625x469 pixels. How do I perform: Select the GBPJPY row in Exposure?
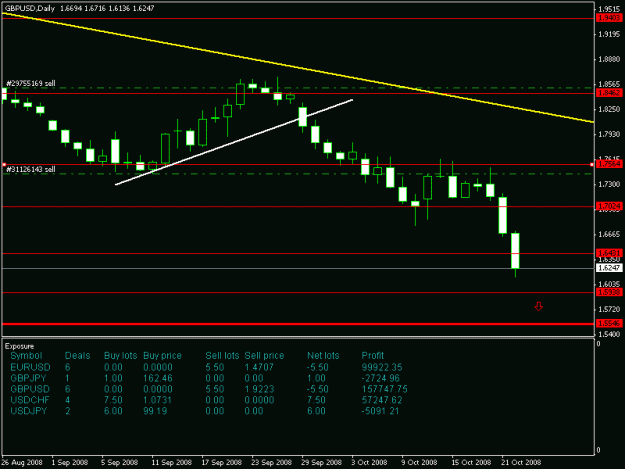(x=205, y=378)
